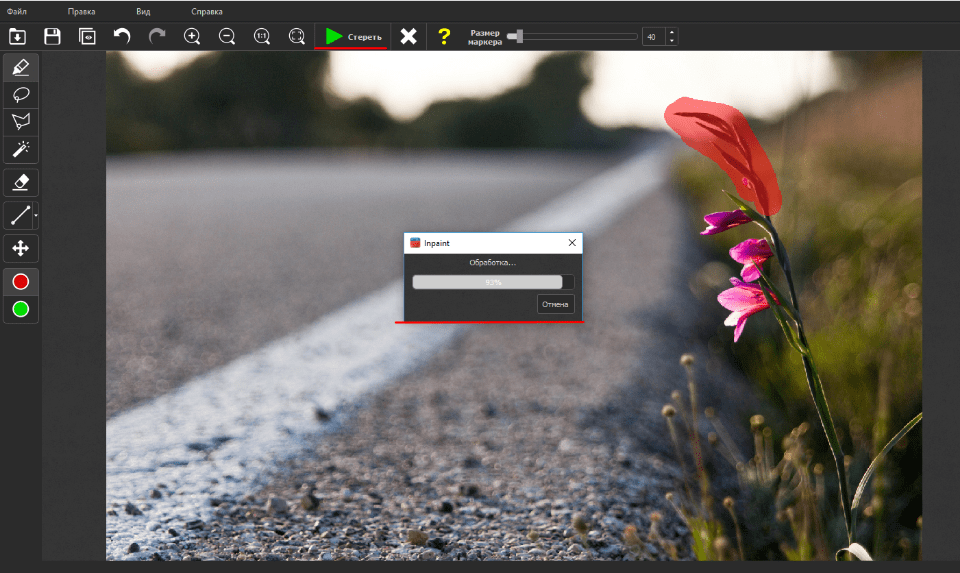Choose the red mask marker color
The height and width of the screenshot is (573, 960).
[x=21, y=282]
